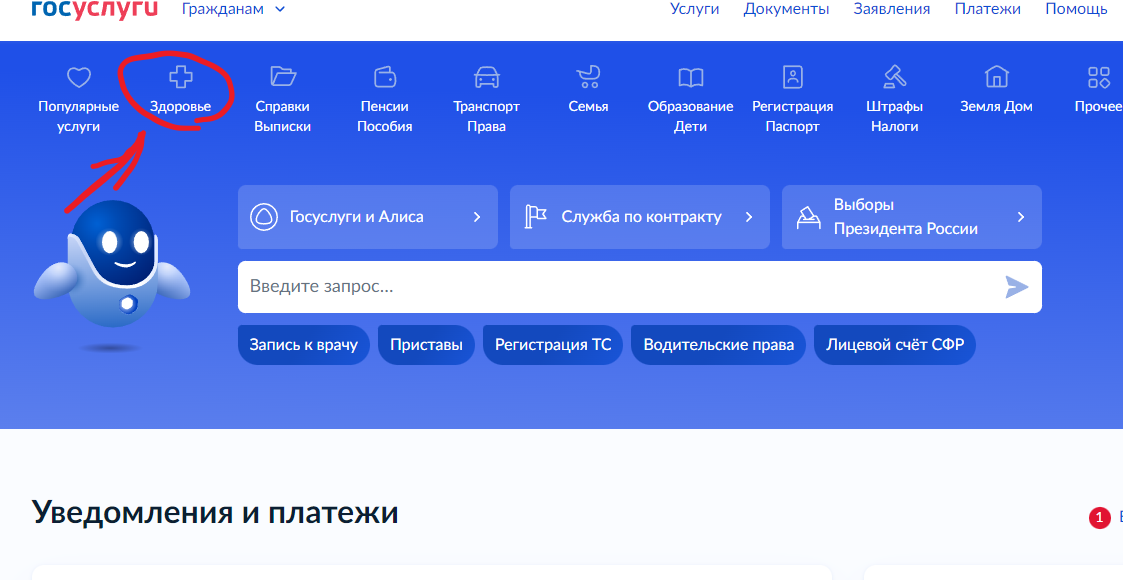Open Пенсии Пособия section icon
The height and width of the screenshot is (580, 1123).
pos(384,75)
